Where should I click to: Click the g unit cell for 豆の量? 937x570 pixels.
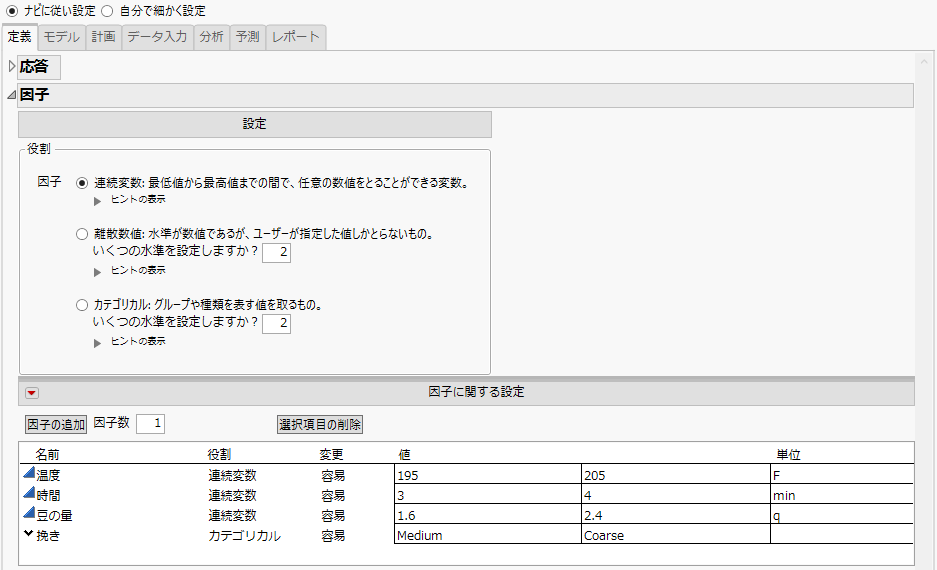[842, 515]
